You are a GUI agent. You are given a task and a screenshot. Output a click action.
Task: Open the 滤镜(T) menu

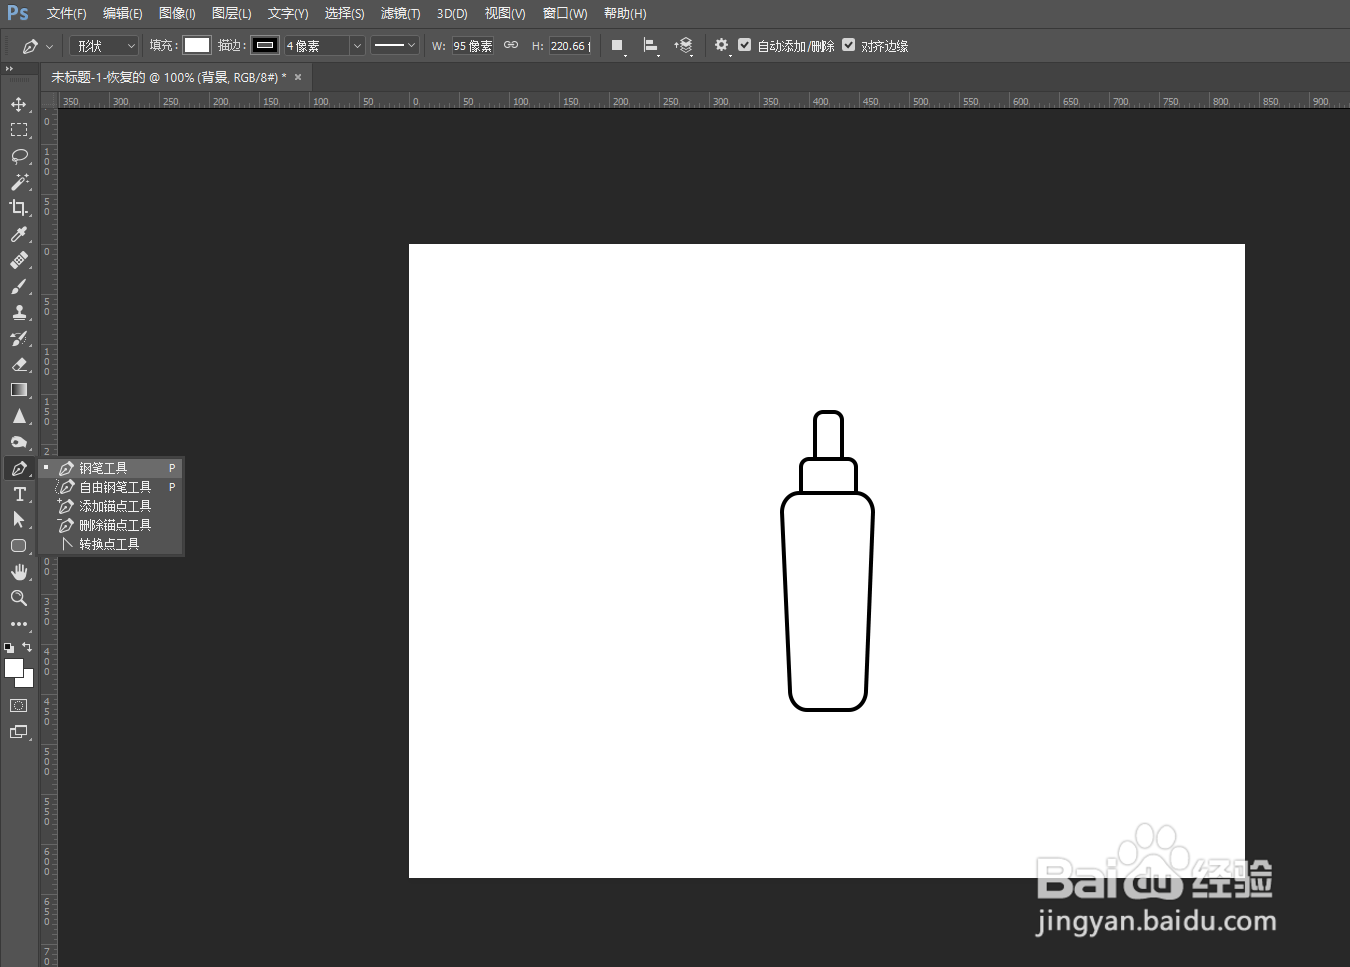coord(400,13)
